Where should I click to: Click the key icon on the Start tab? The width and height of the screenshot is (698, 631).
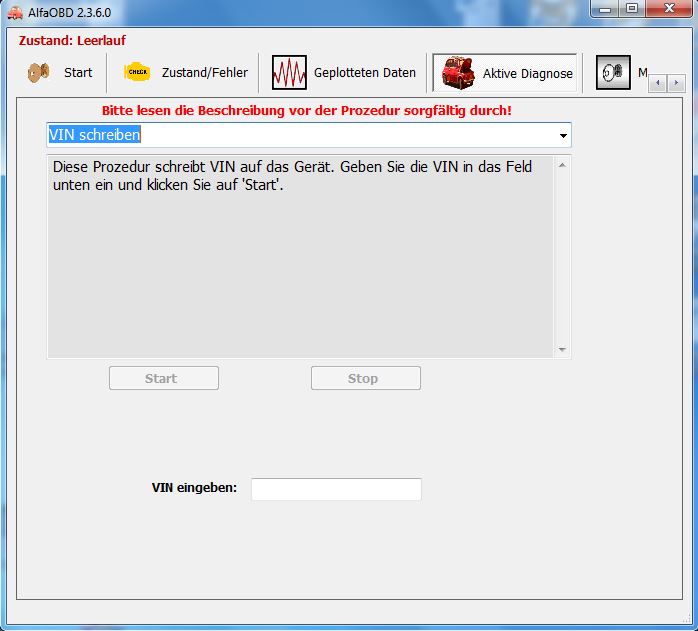pyautogui.click(x=39, y=72)
